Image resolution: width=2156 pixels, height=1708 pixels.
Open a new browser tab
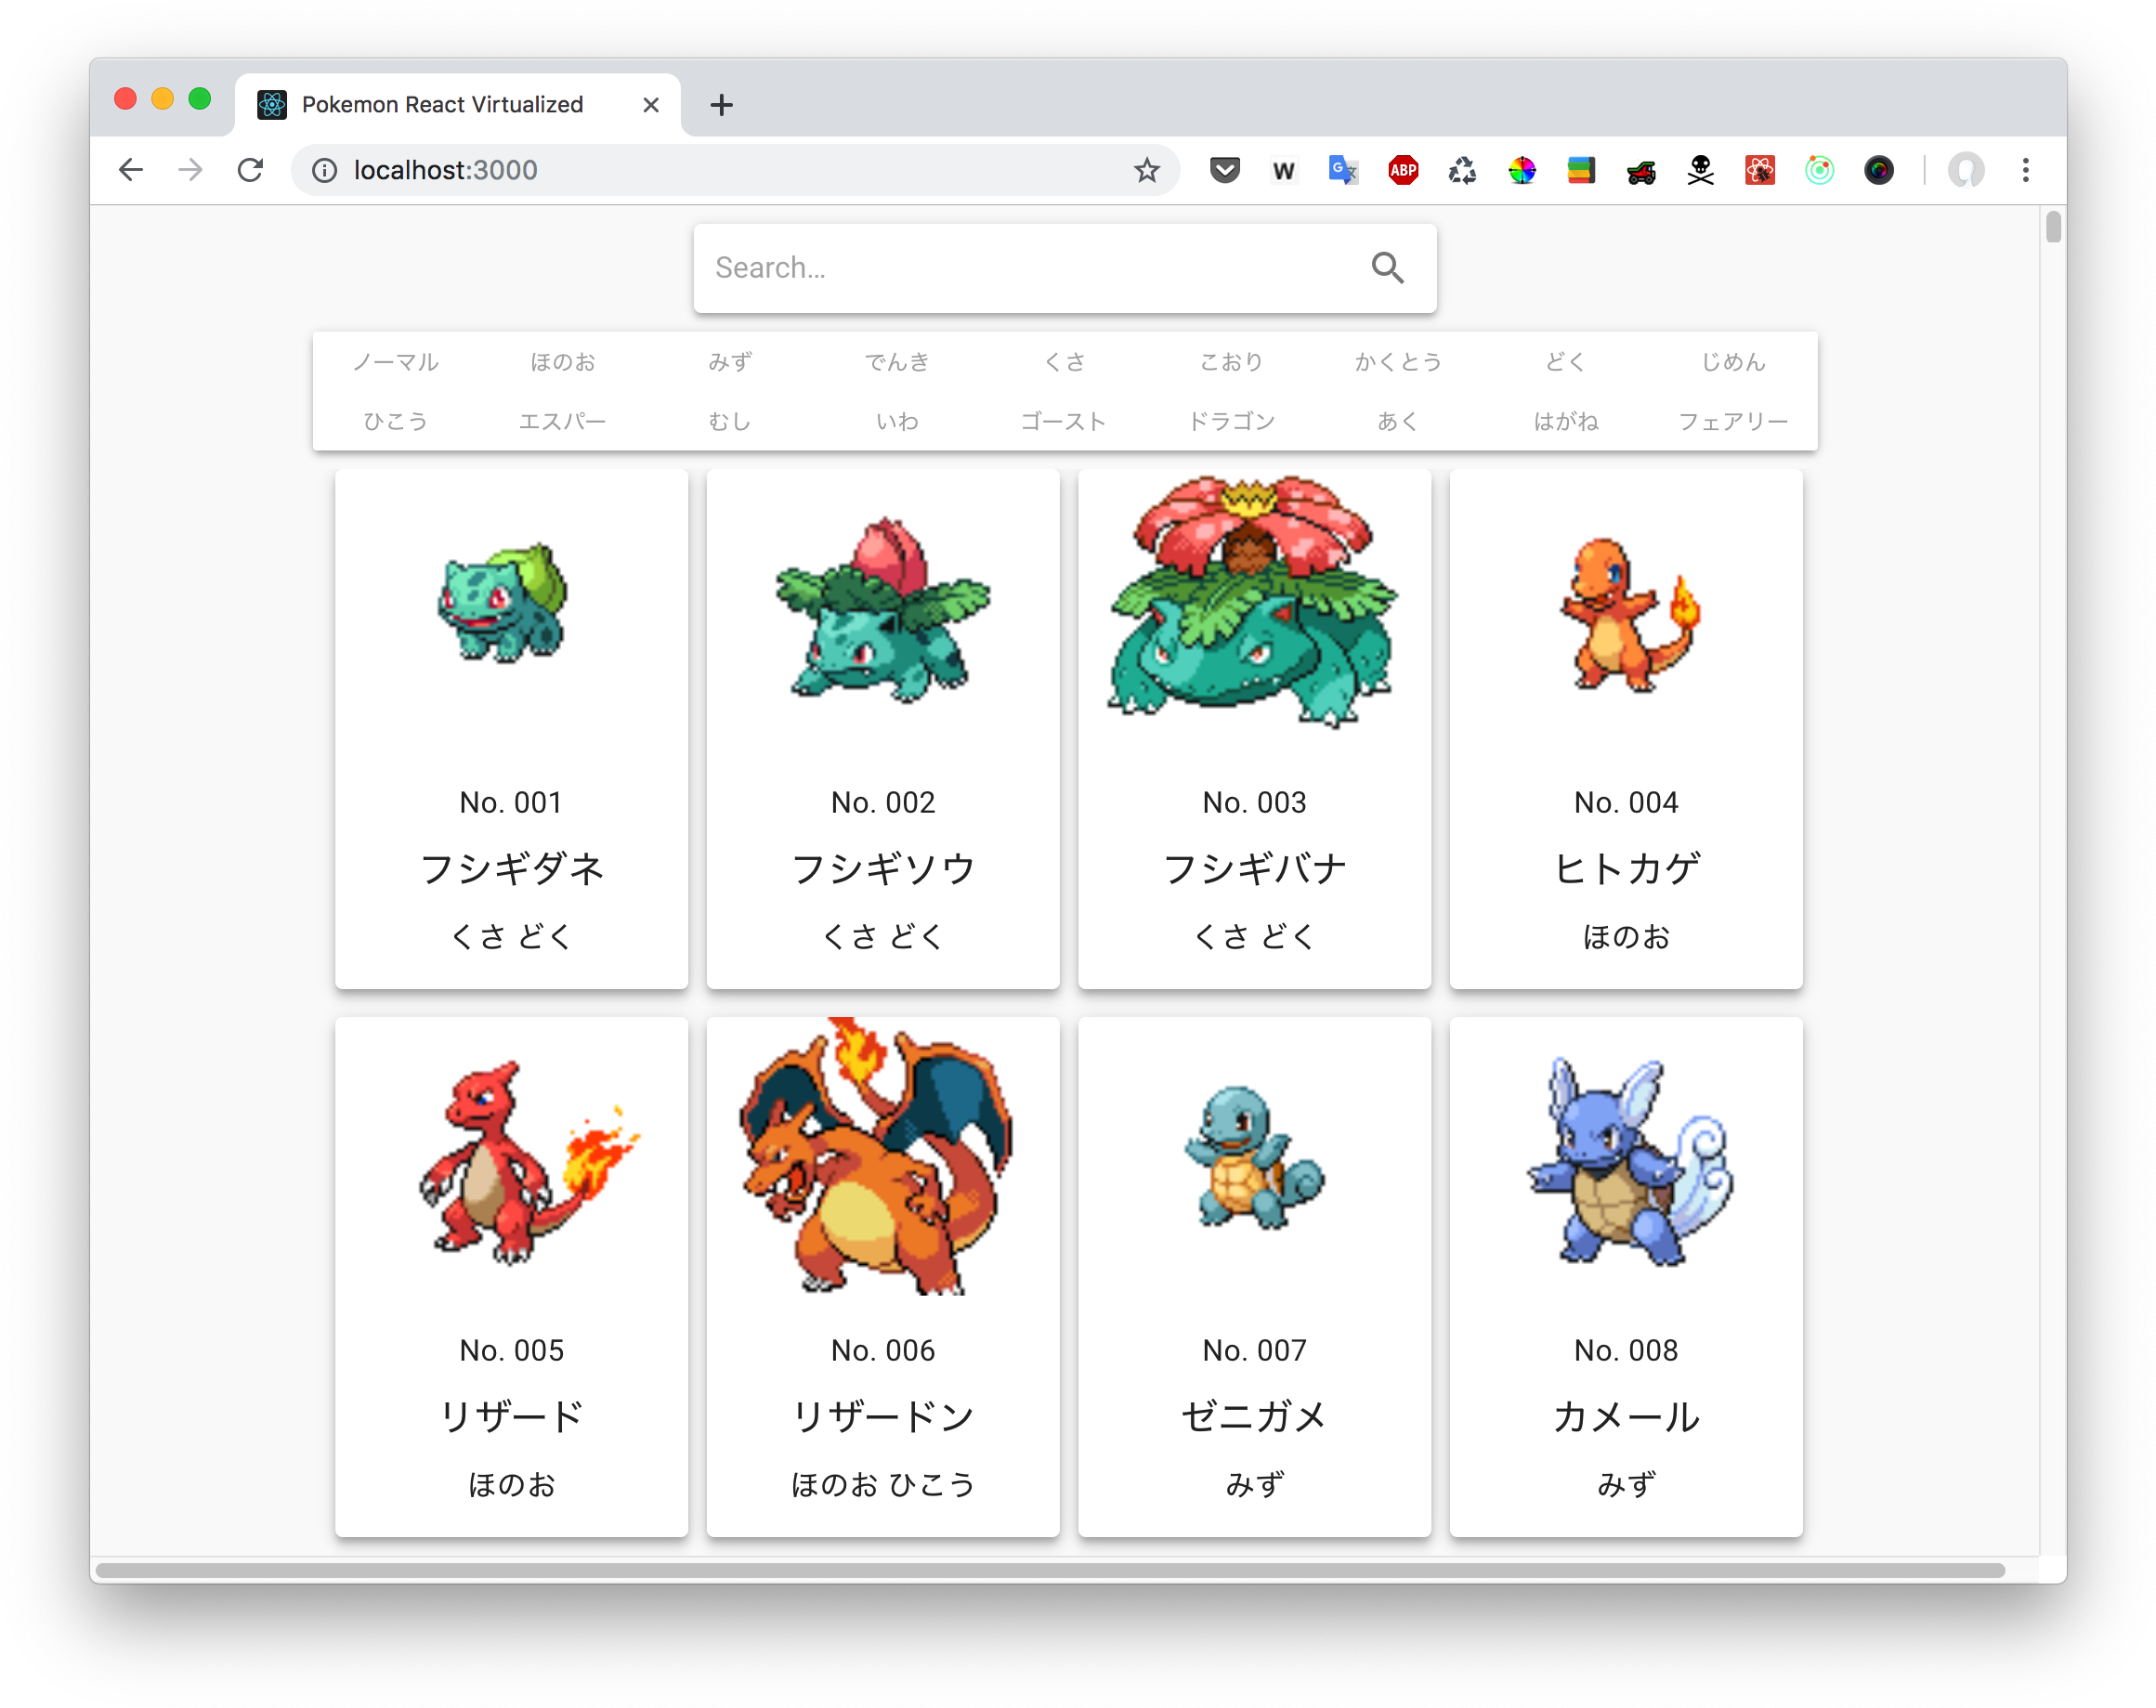coord(721,104)
